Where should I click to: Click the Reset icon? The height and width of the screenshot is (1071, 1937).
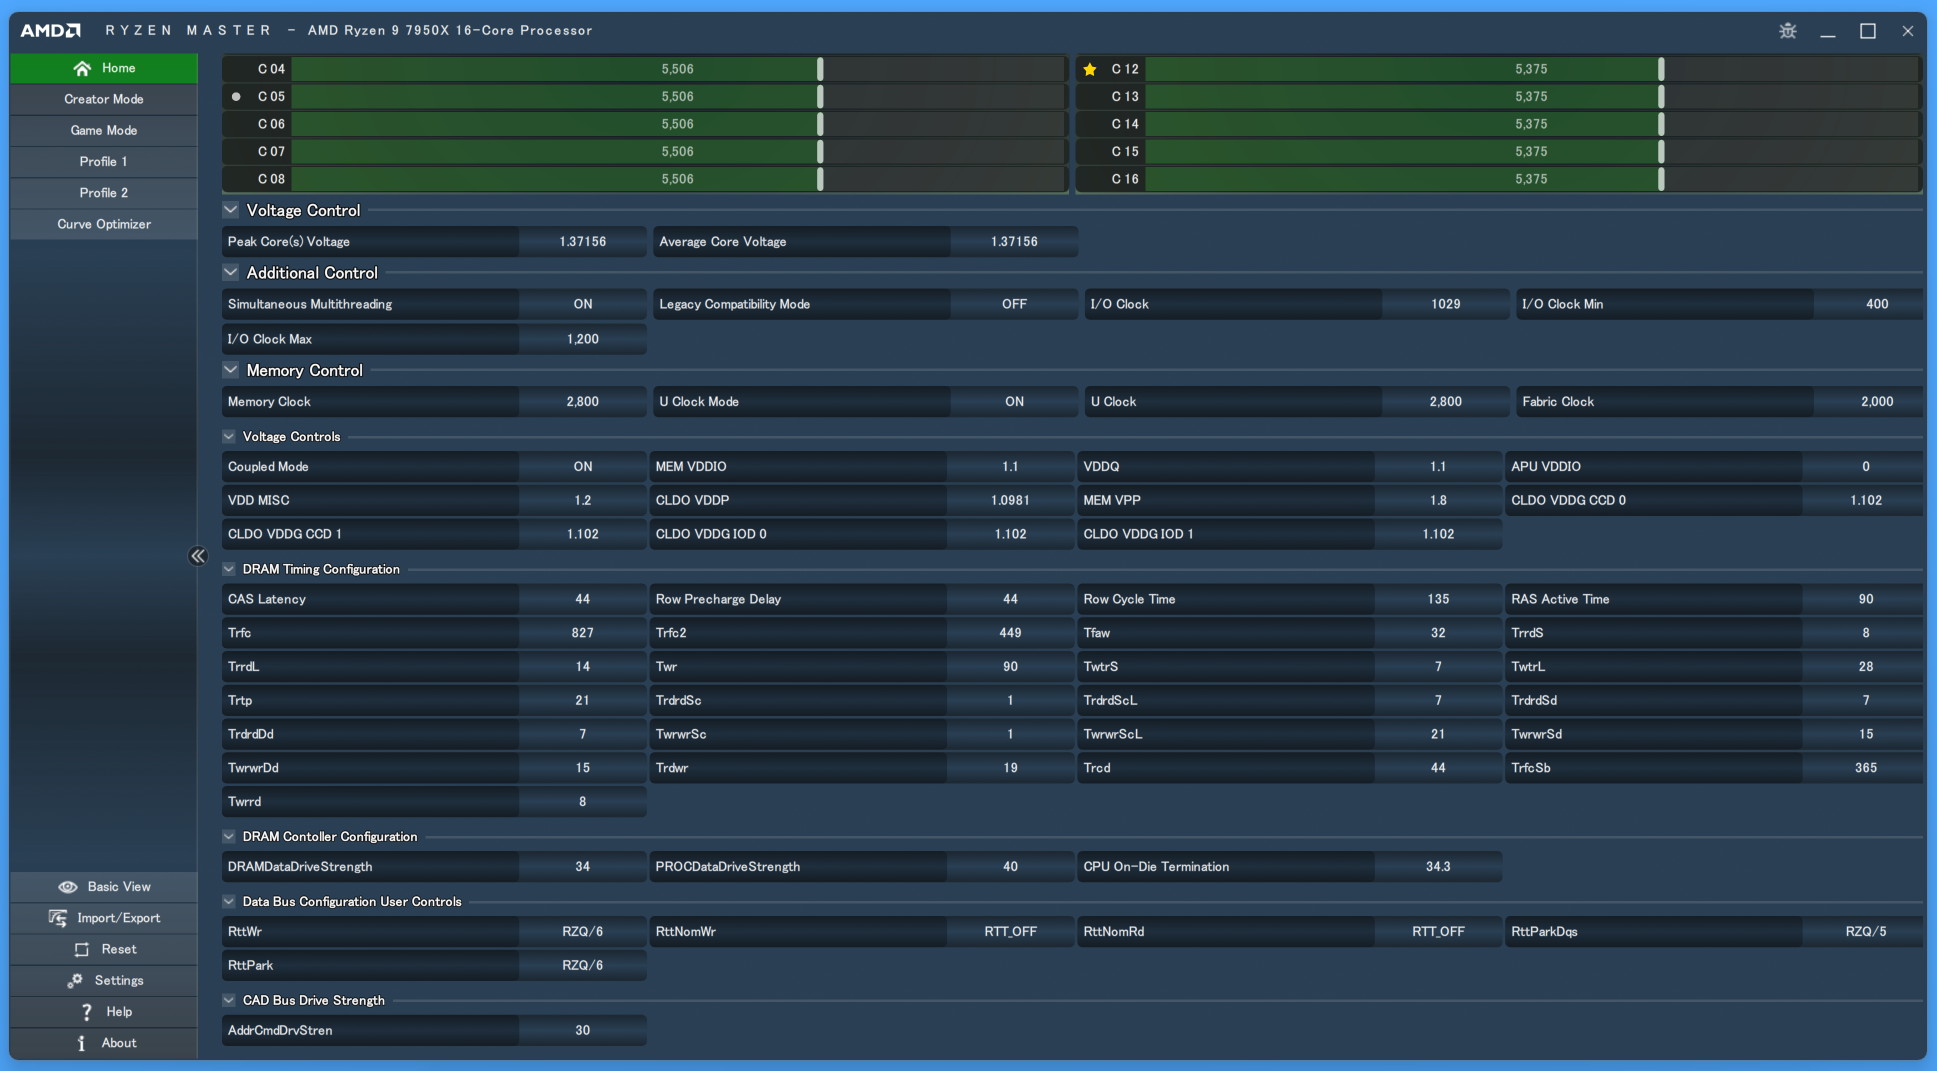[x=82, y=949]
